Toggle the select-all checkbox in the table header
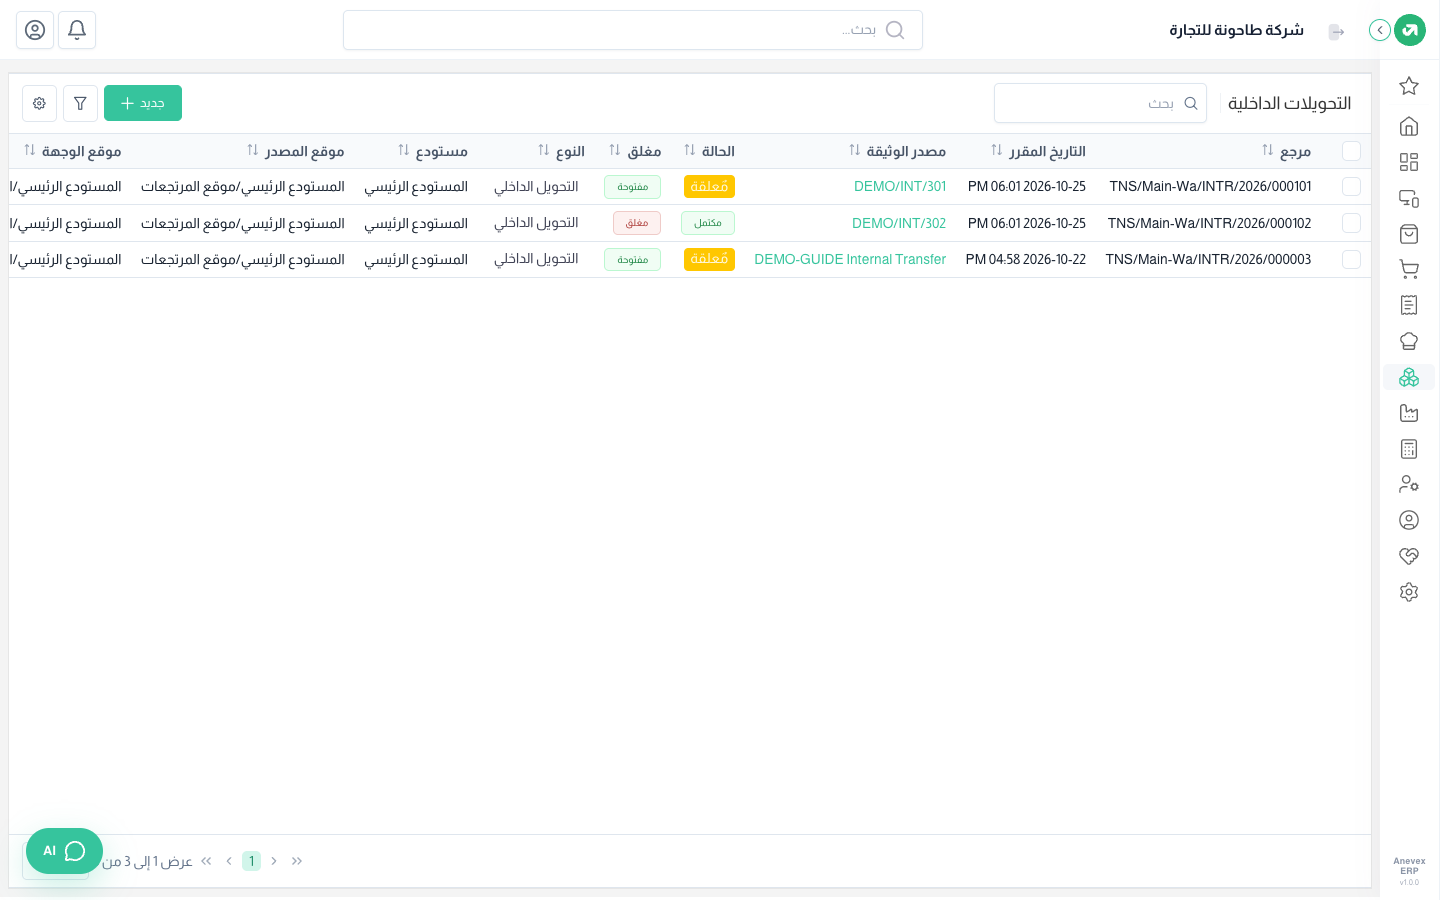Image resolution: width=1440 pixels, height=900 pixels. pos(1351,151)
